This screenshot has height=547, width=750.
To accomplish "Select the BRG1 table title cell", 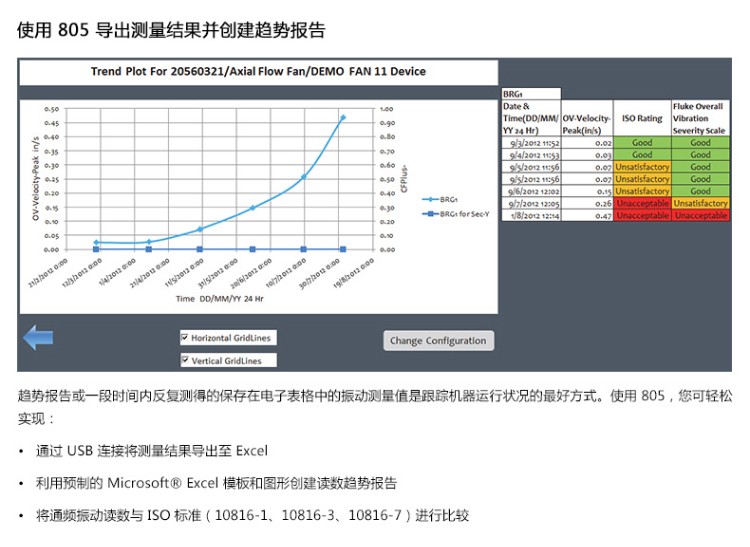I will [x=530, y=93].
